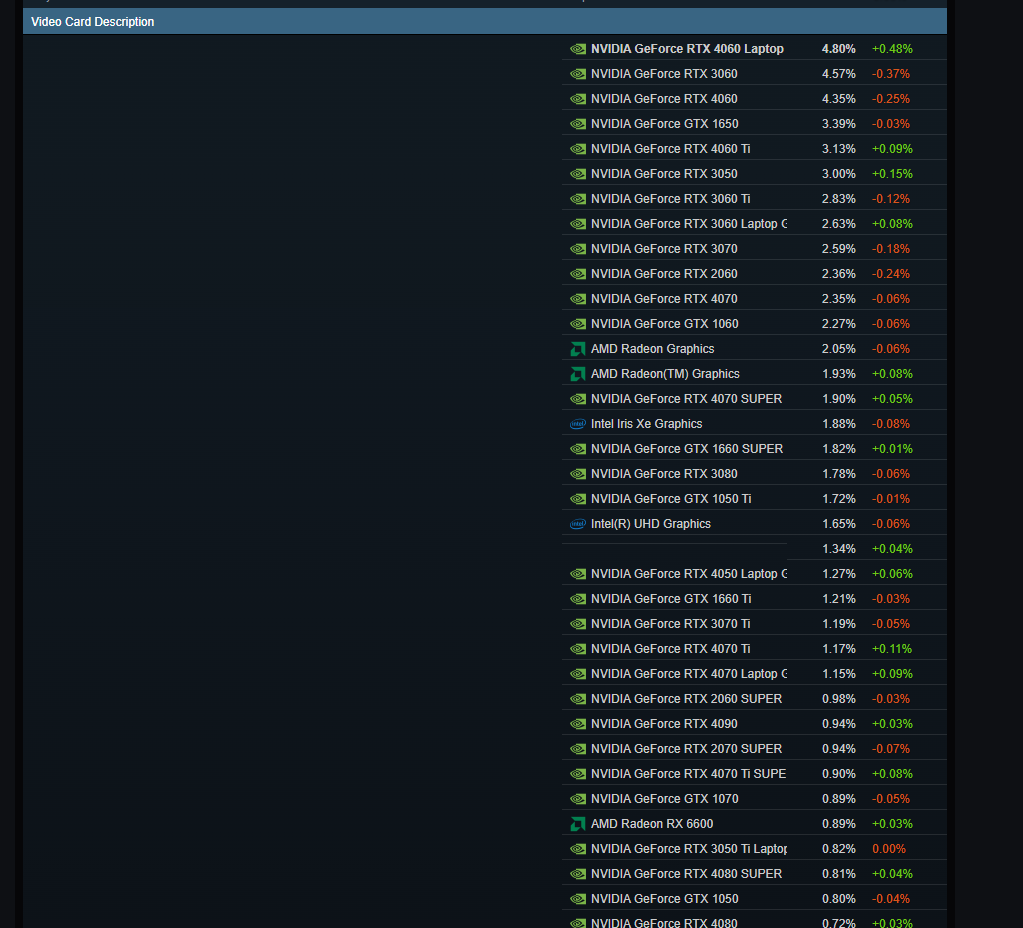
Task: Click NVIDIA icon next to RTX 4060 row
Action: click(578, 99)
